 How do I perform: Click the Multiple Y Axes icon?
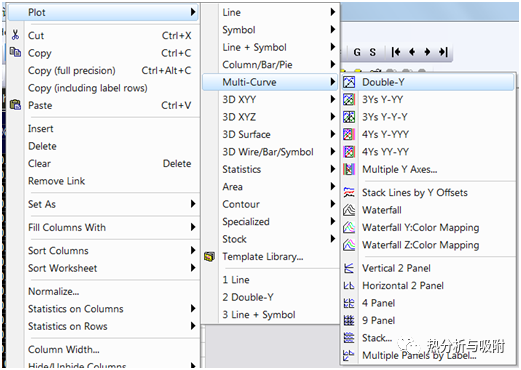tap(349, 169)
